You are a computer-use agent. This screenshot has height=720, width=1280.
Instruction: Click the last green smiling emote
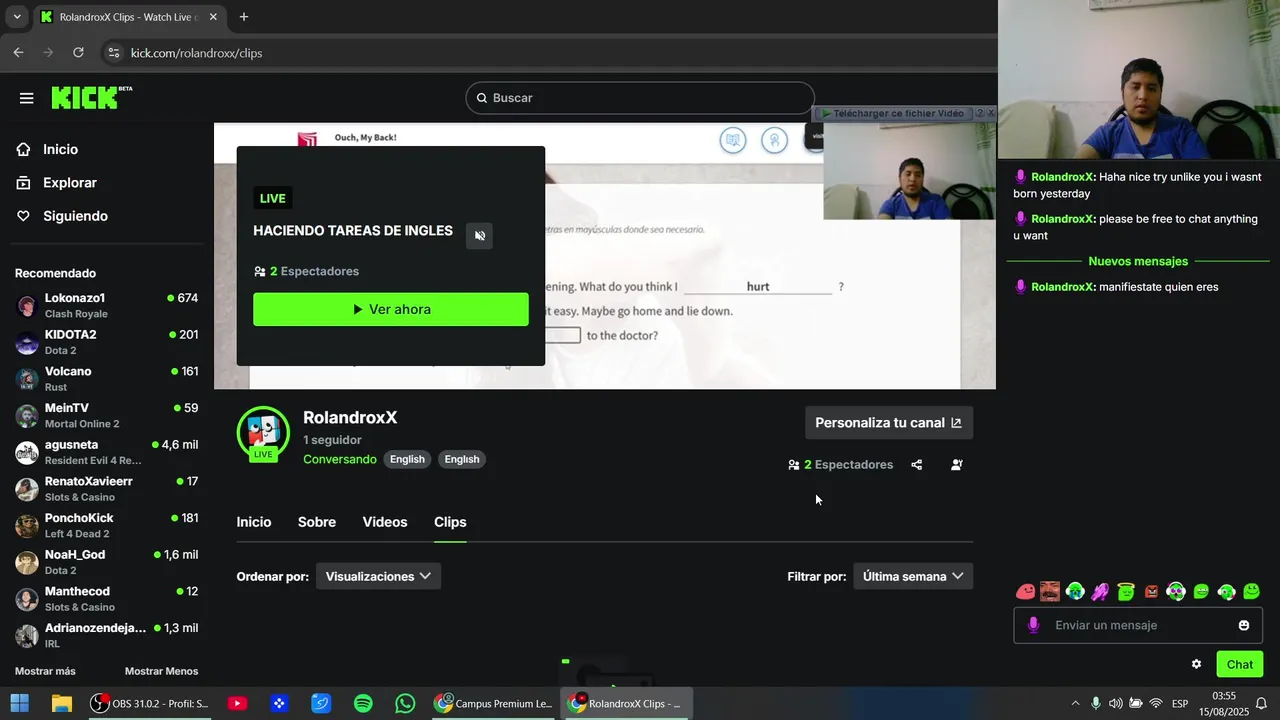pos(1251,592)
